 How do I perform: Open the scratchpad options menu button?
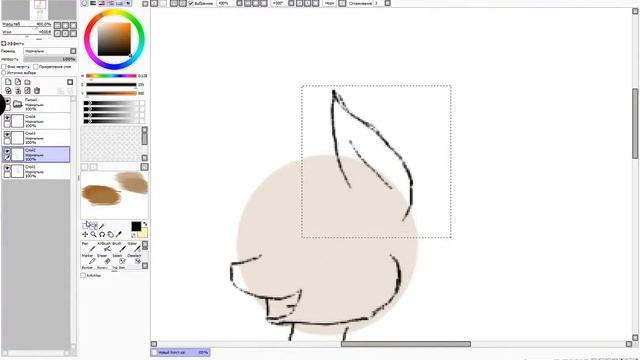[144, 167]
